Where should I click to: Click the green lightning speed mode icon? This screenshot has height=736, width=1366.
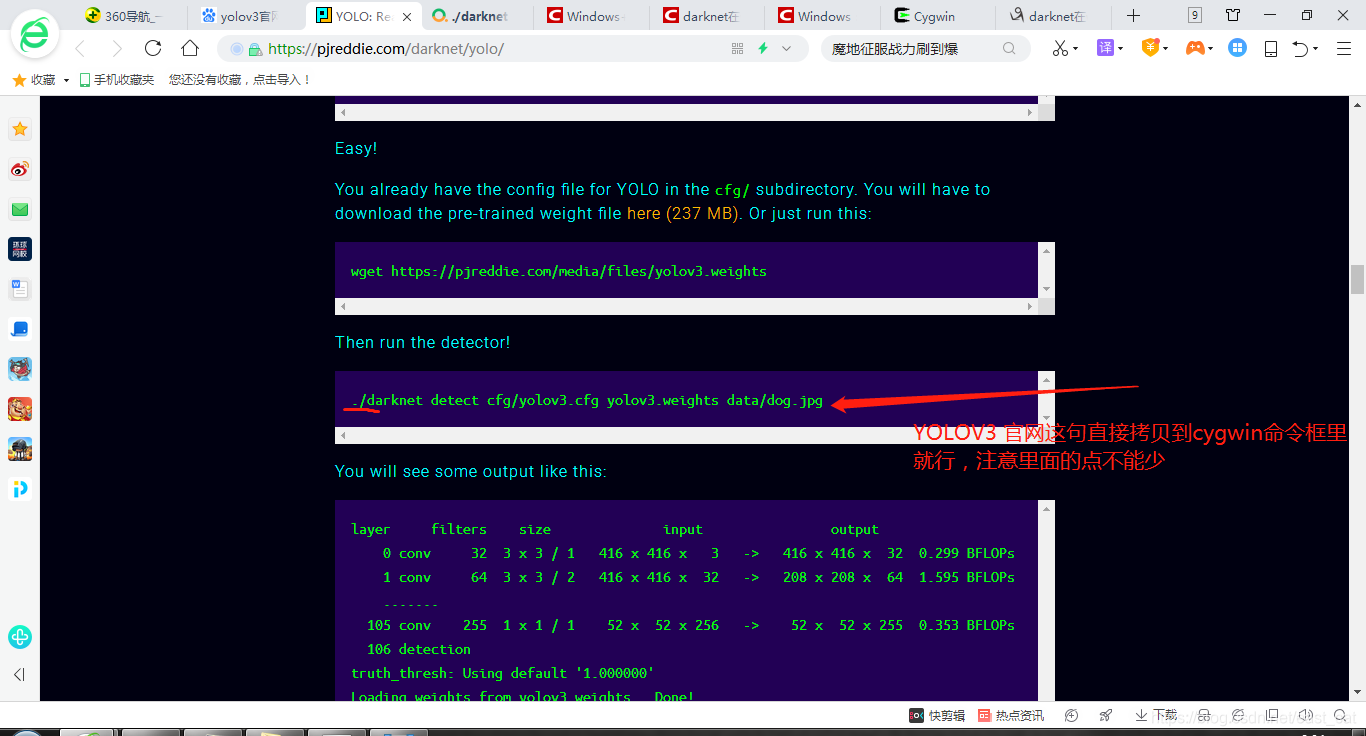[763, 48]
